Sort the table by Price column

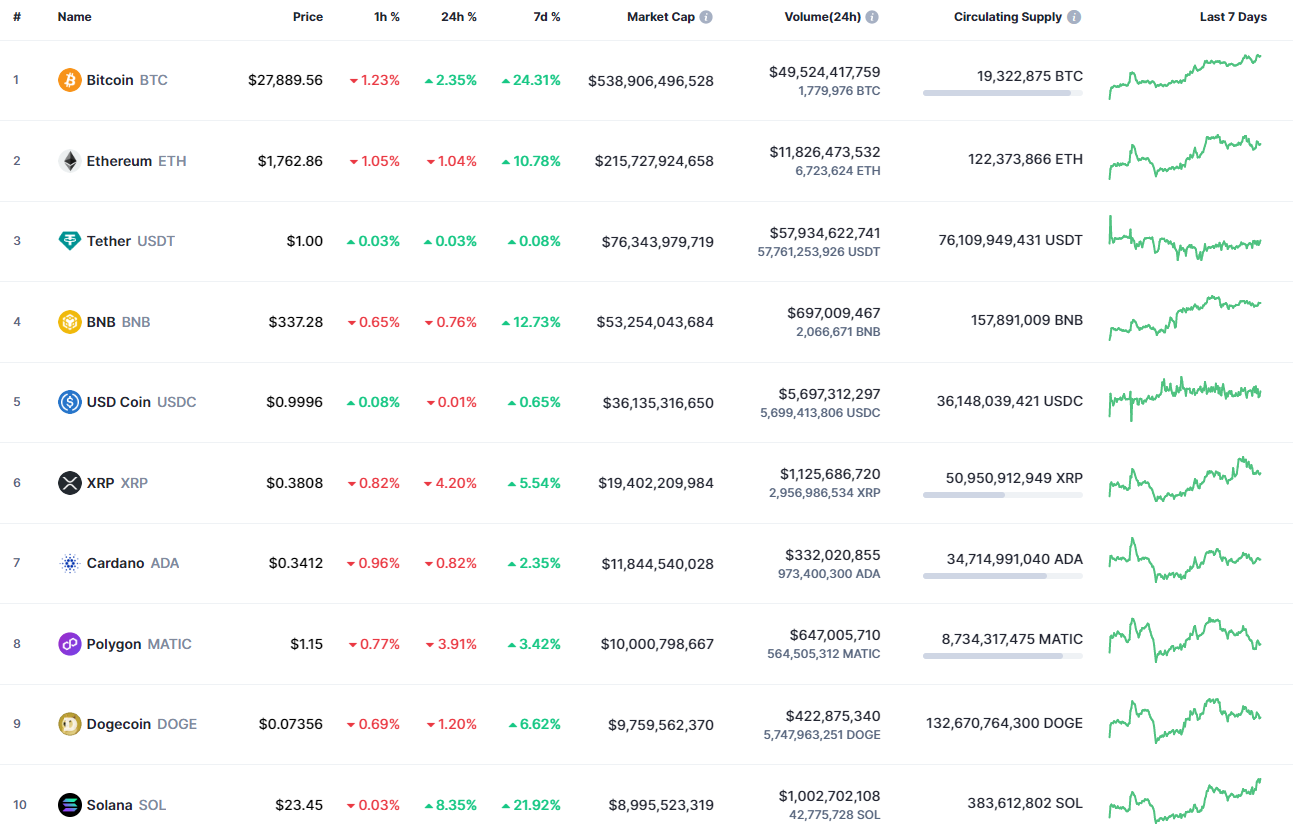point(308,16)
